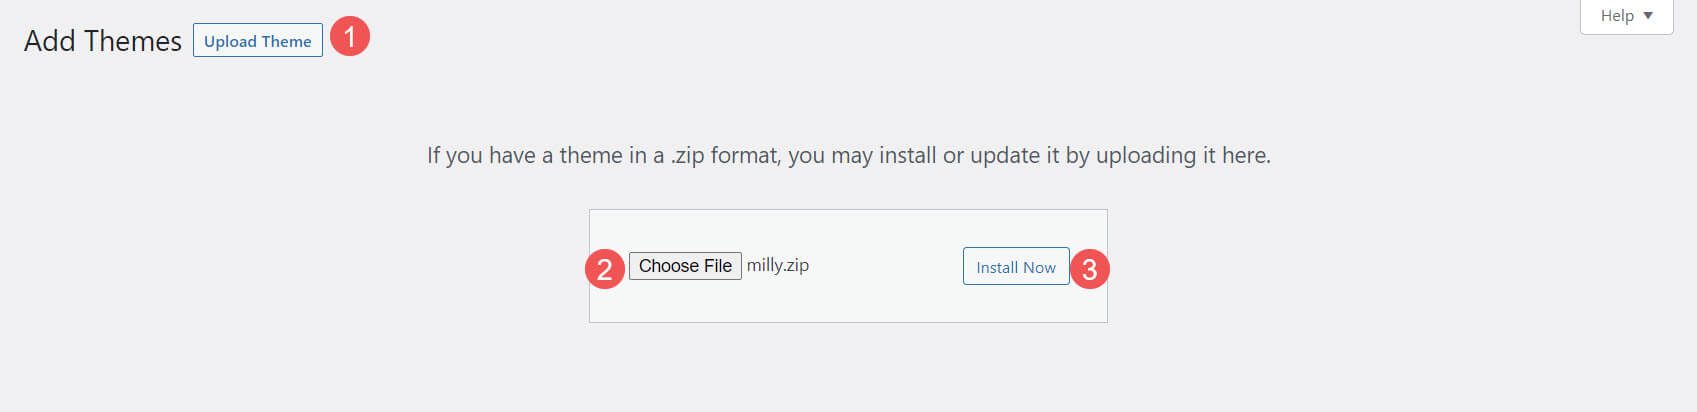Click the word 'Now' on install button
The width and height of the screenshot is (1697, 412).
(1039, 267)
